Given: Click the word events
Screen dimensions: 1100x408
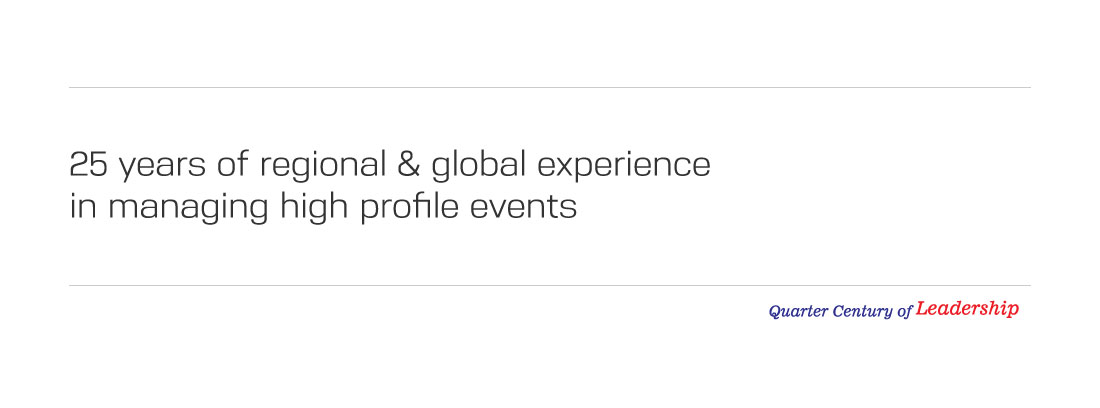Looking at the screenshot, I should coord(523,209).
